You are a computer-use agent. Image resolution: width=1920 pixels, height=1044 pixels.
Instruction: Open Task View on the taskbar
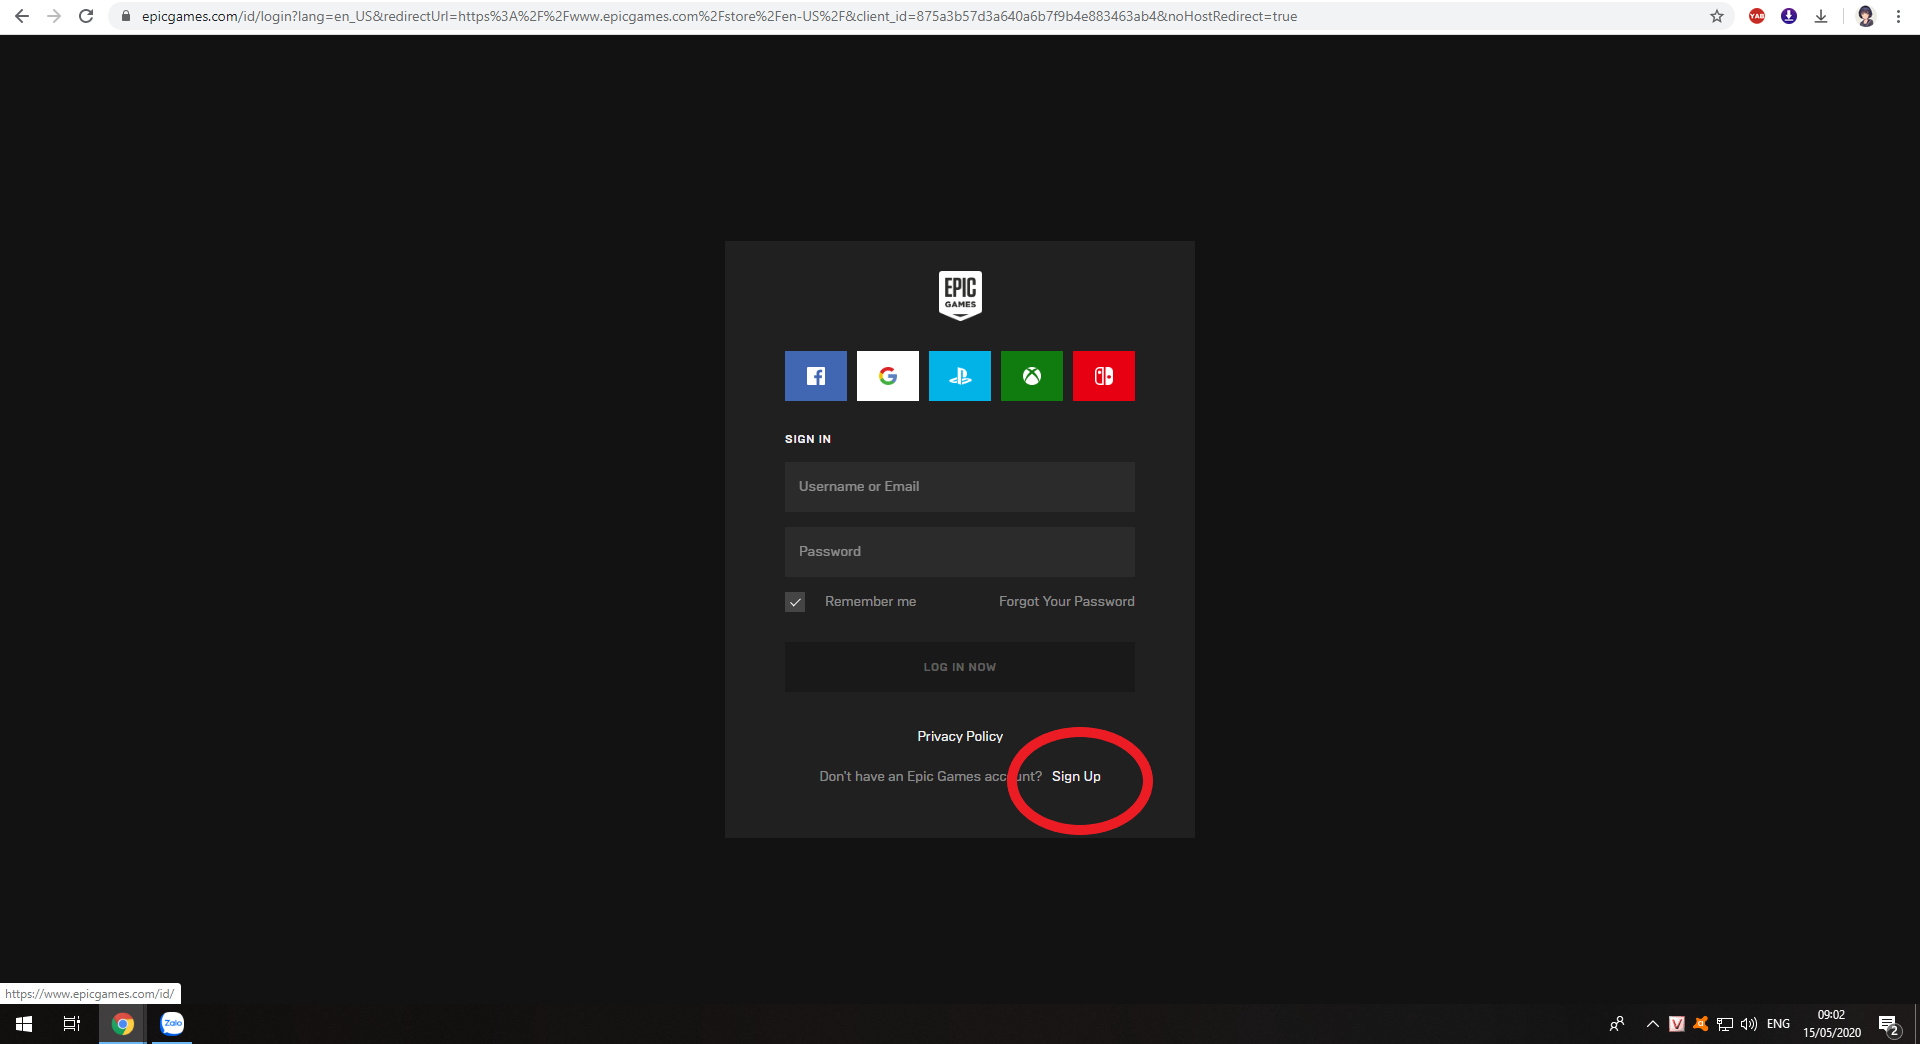click(x=72, y=1024)
